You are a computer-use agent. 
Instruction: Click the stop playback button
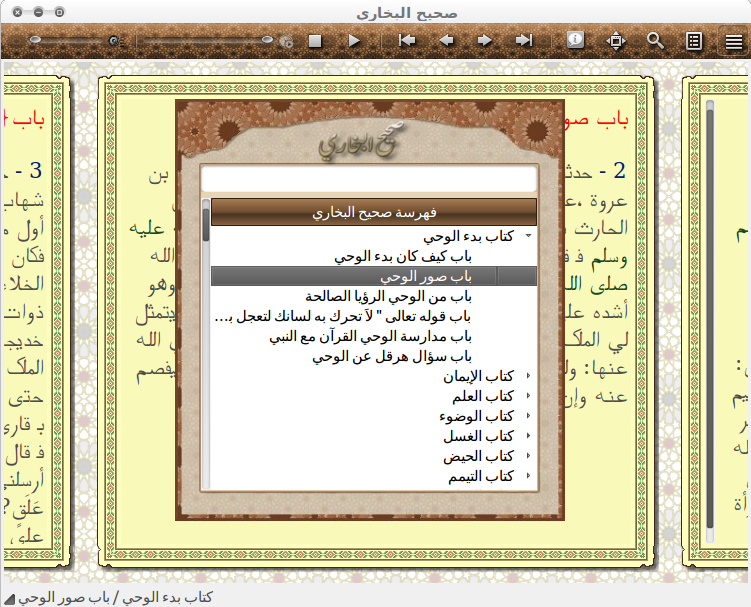315,41
